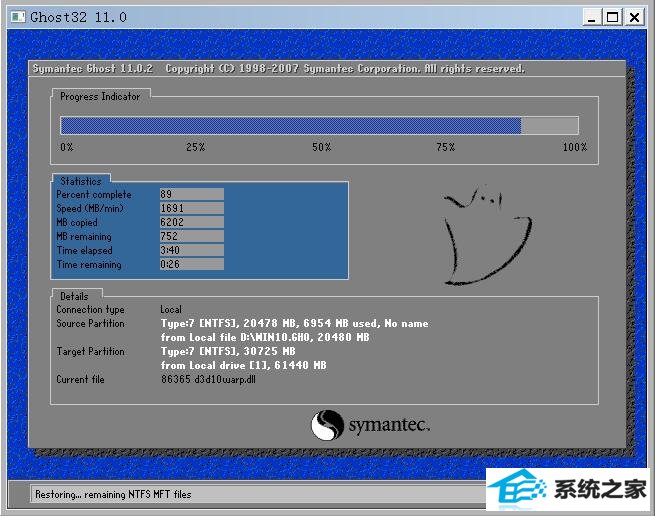Click the ghost mascot drawing

click(x=487, y=235)
